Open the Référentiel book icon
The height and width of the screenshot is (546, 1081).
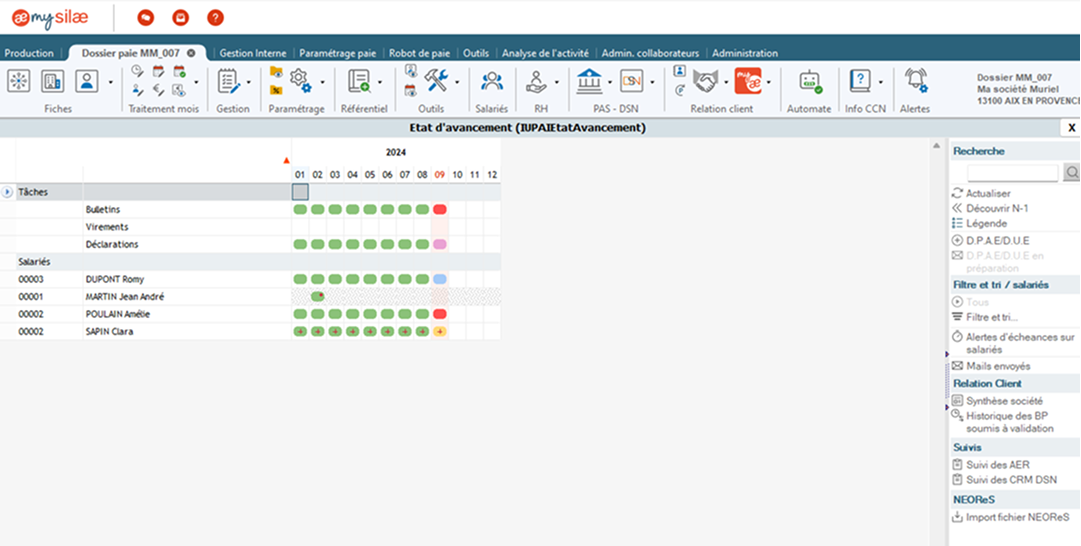(359, 82)
